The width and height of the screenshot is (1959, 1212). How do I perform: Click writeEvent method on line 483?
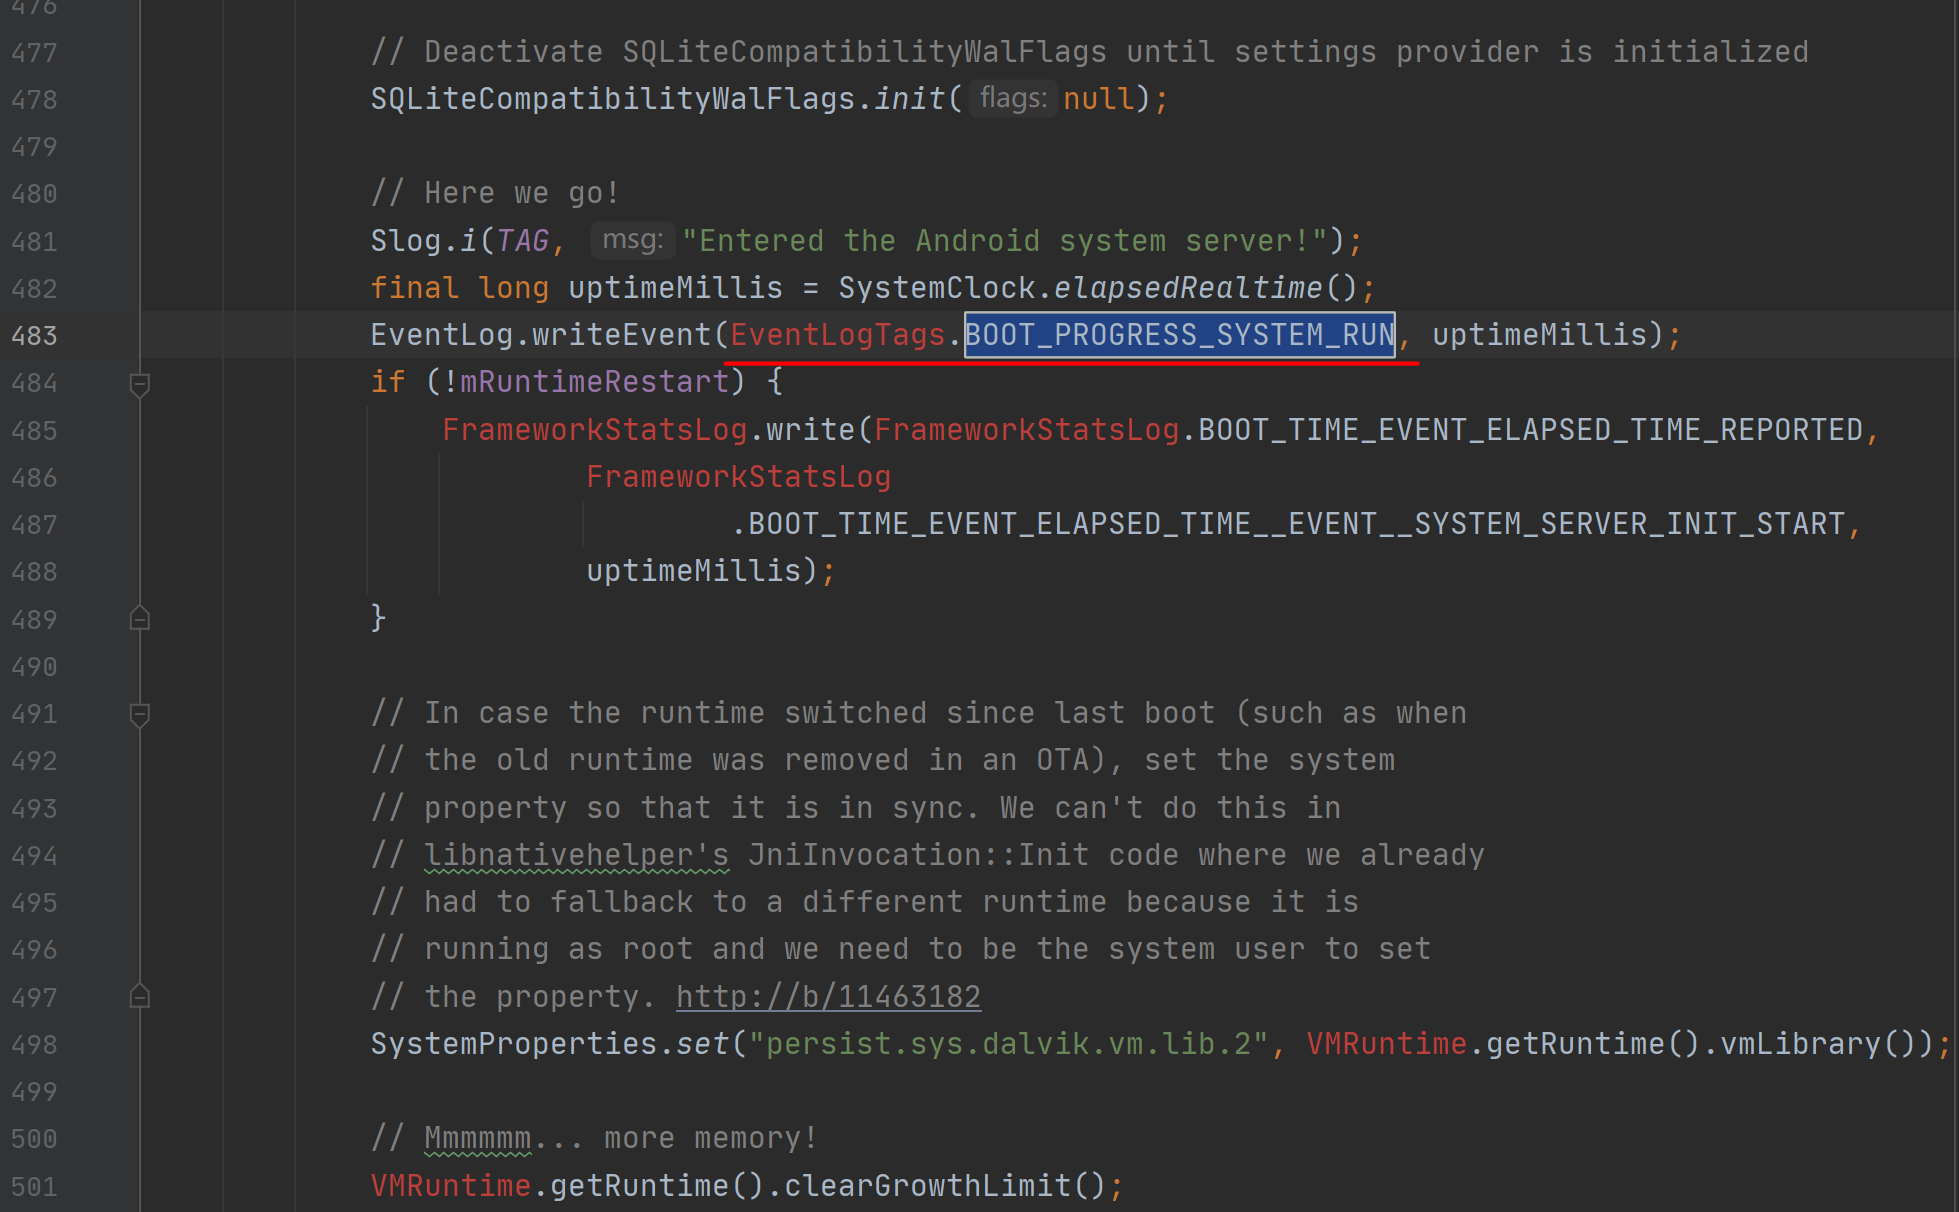(x=621, y=335)
